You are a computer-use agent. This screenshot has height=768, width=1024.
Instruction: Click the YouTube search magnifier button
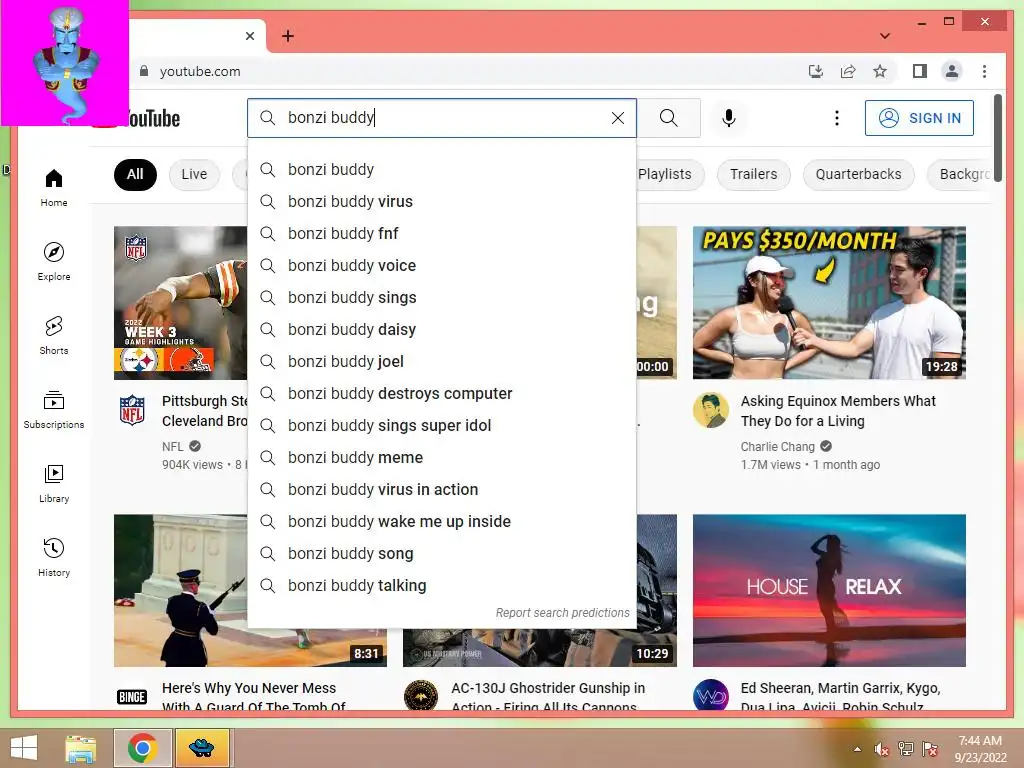[x=668, y=118]
